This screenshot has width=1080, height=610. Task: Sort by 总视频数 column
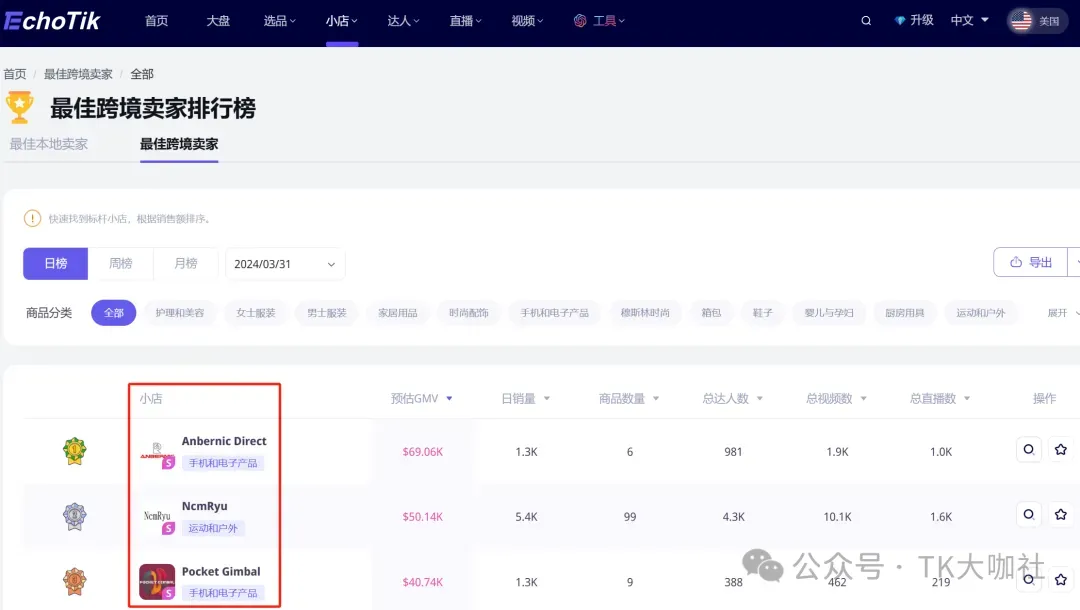coord(836,399)
